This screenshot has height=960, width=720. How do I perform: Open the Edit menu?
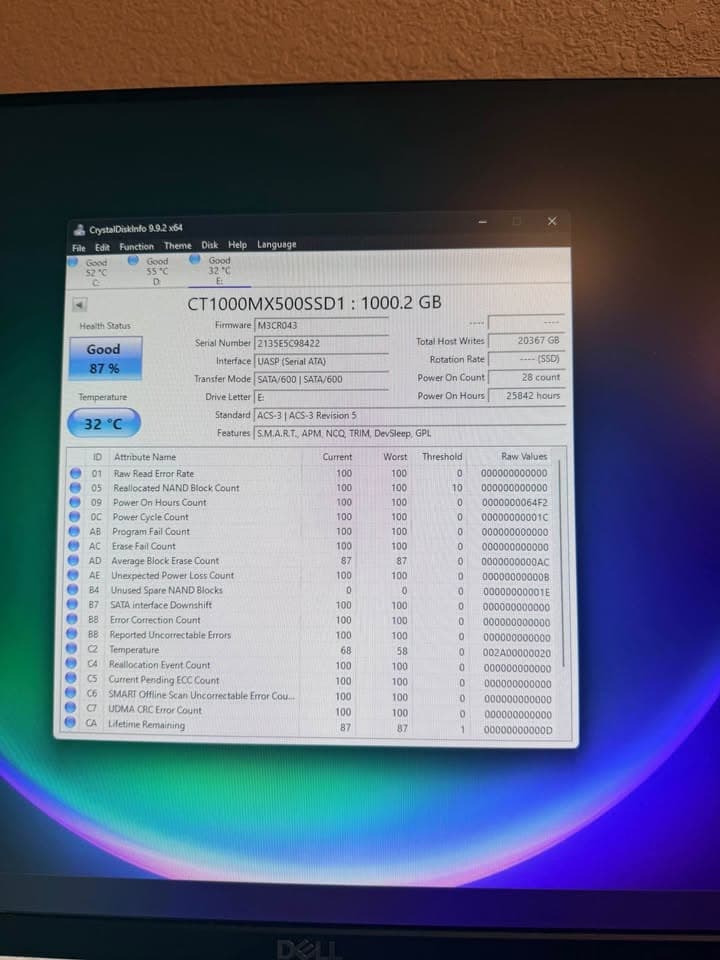pyautogui.click(x=102, y=247)
